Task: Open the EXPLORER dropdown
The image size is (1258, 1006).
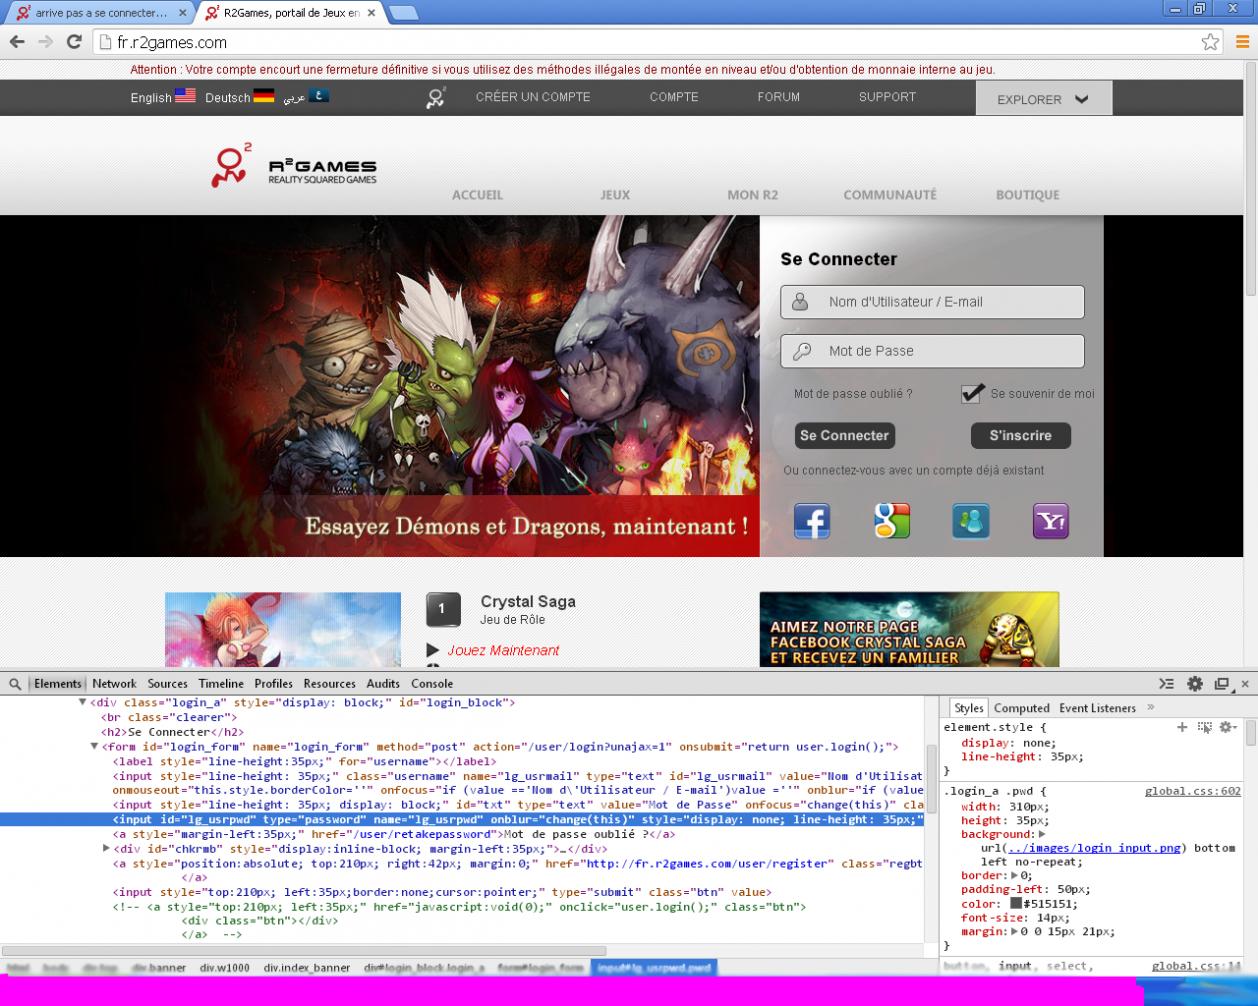Action: pyautogui.click(x=1043, y=99)
